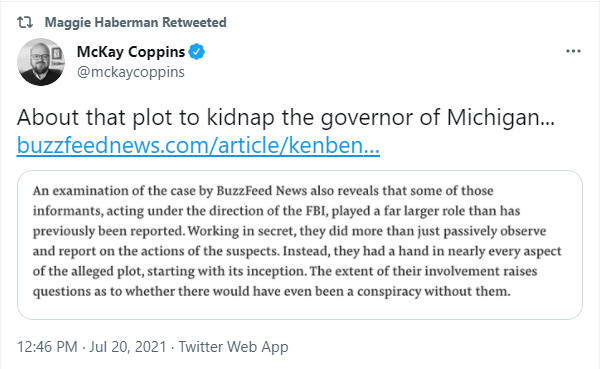The width and height of the screenshot is (602, 369).
Task: Open the buzzfeednews.com article link
Action: pos(198,146)
